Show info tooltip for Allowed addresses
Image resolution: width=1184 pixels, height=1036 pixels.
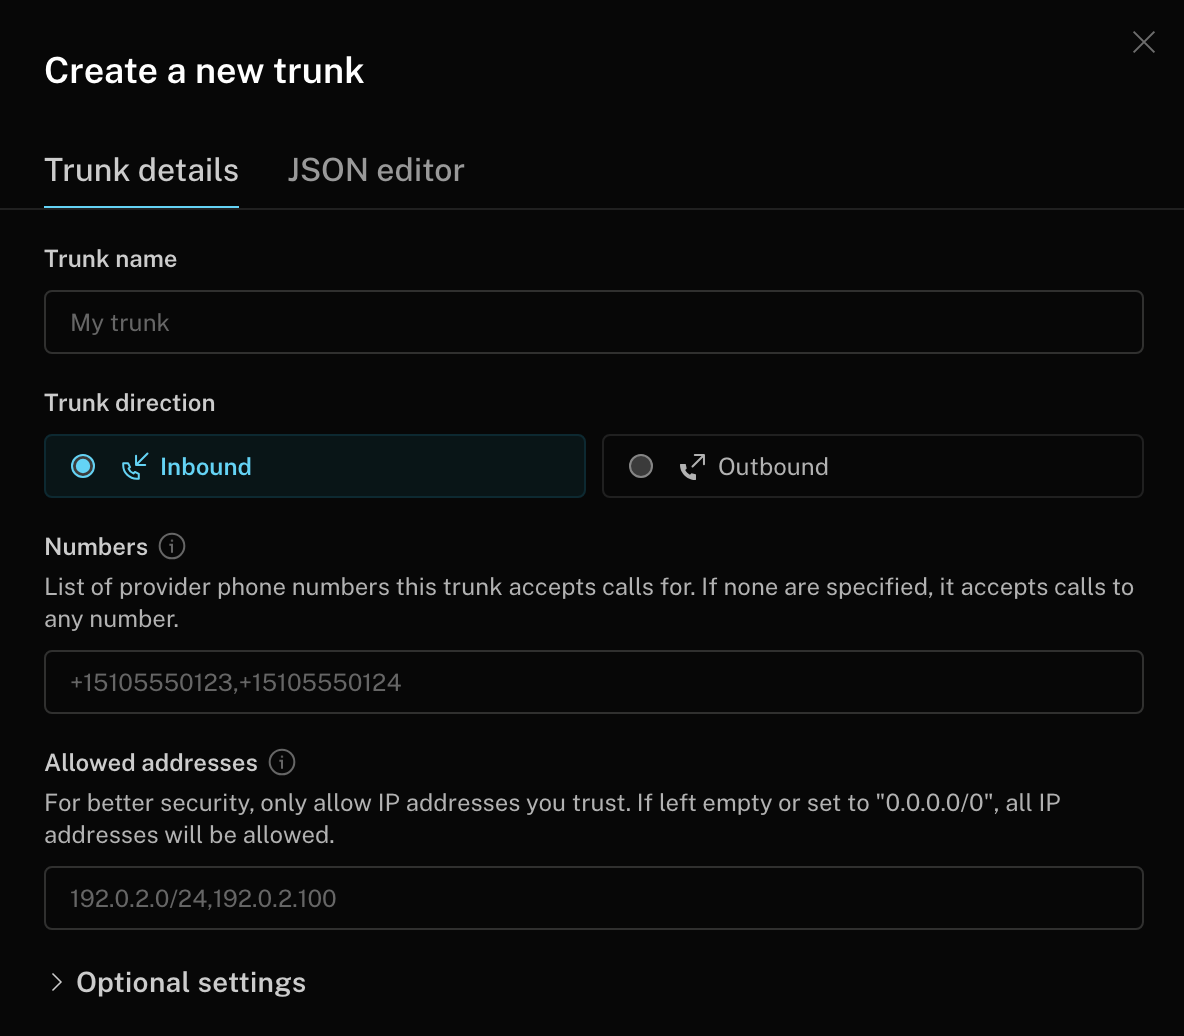pos(282,762)
